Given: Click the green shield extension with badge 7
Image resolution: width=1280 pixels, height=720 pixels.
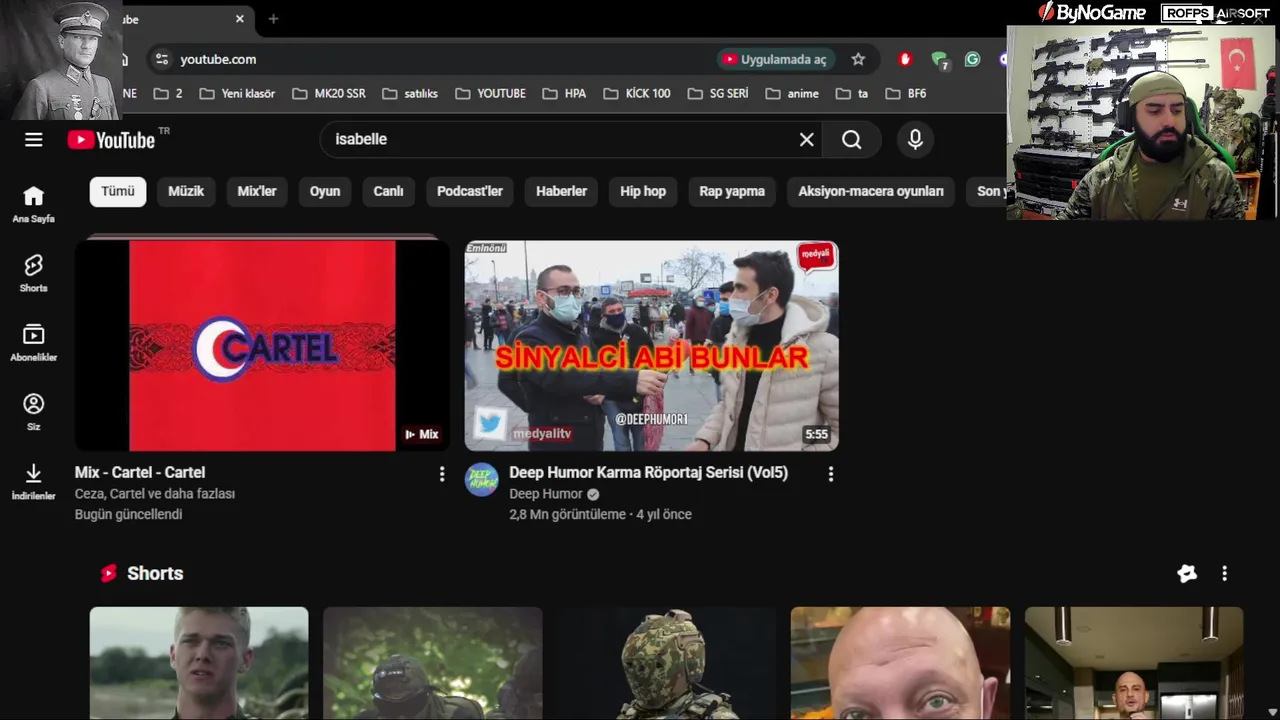Looking at the screenshot, I should [939, 60].
